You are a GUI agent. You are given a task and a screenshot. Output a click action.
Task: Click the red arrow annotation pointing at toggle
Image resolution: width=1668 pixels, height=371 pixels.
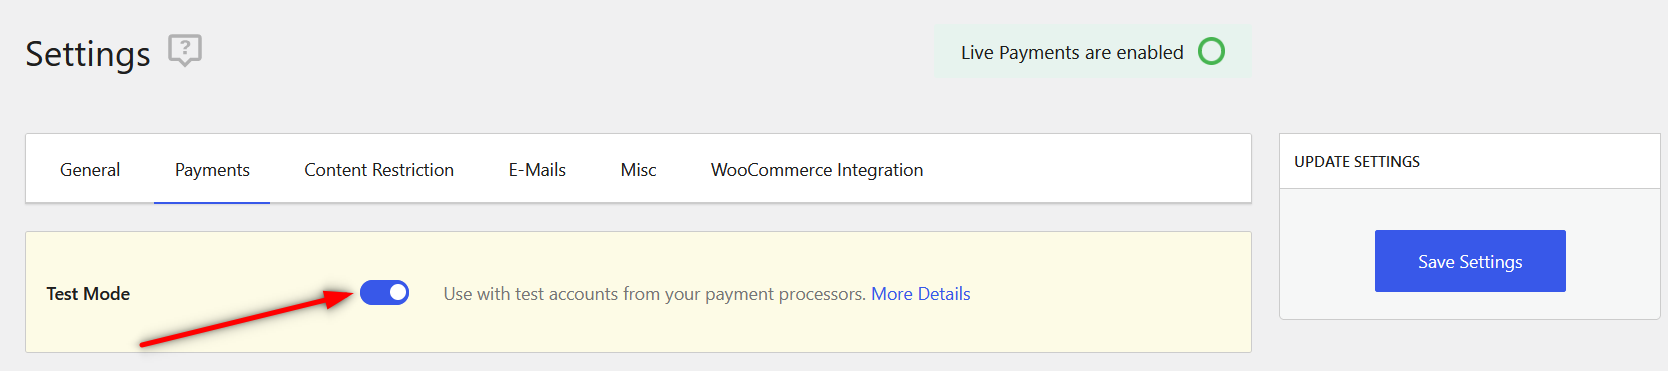point(247,317)
